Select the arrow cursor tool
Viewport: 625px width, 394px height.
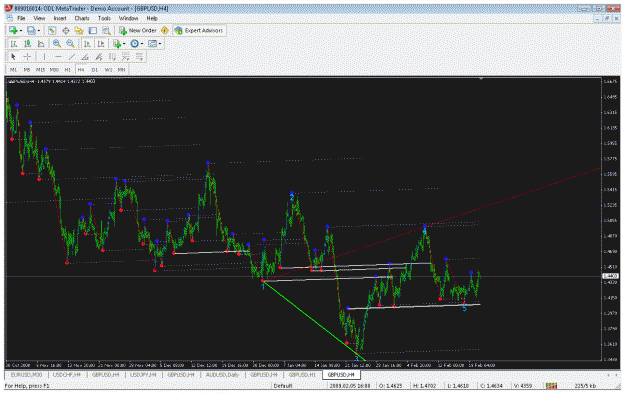coord(13,57)
